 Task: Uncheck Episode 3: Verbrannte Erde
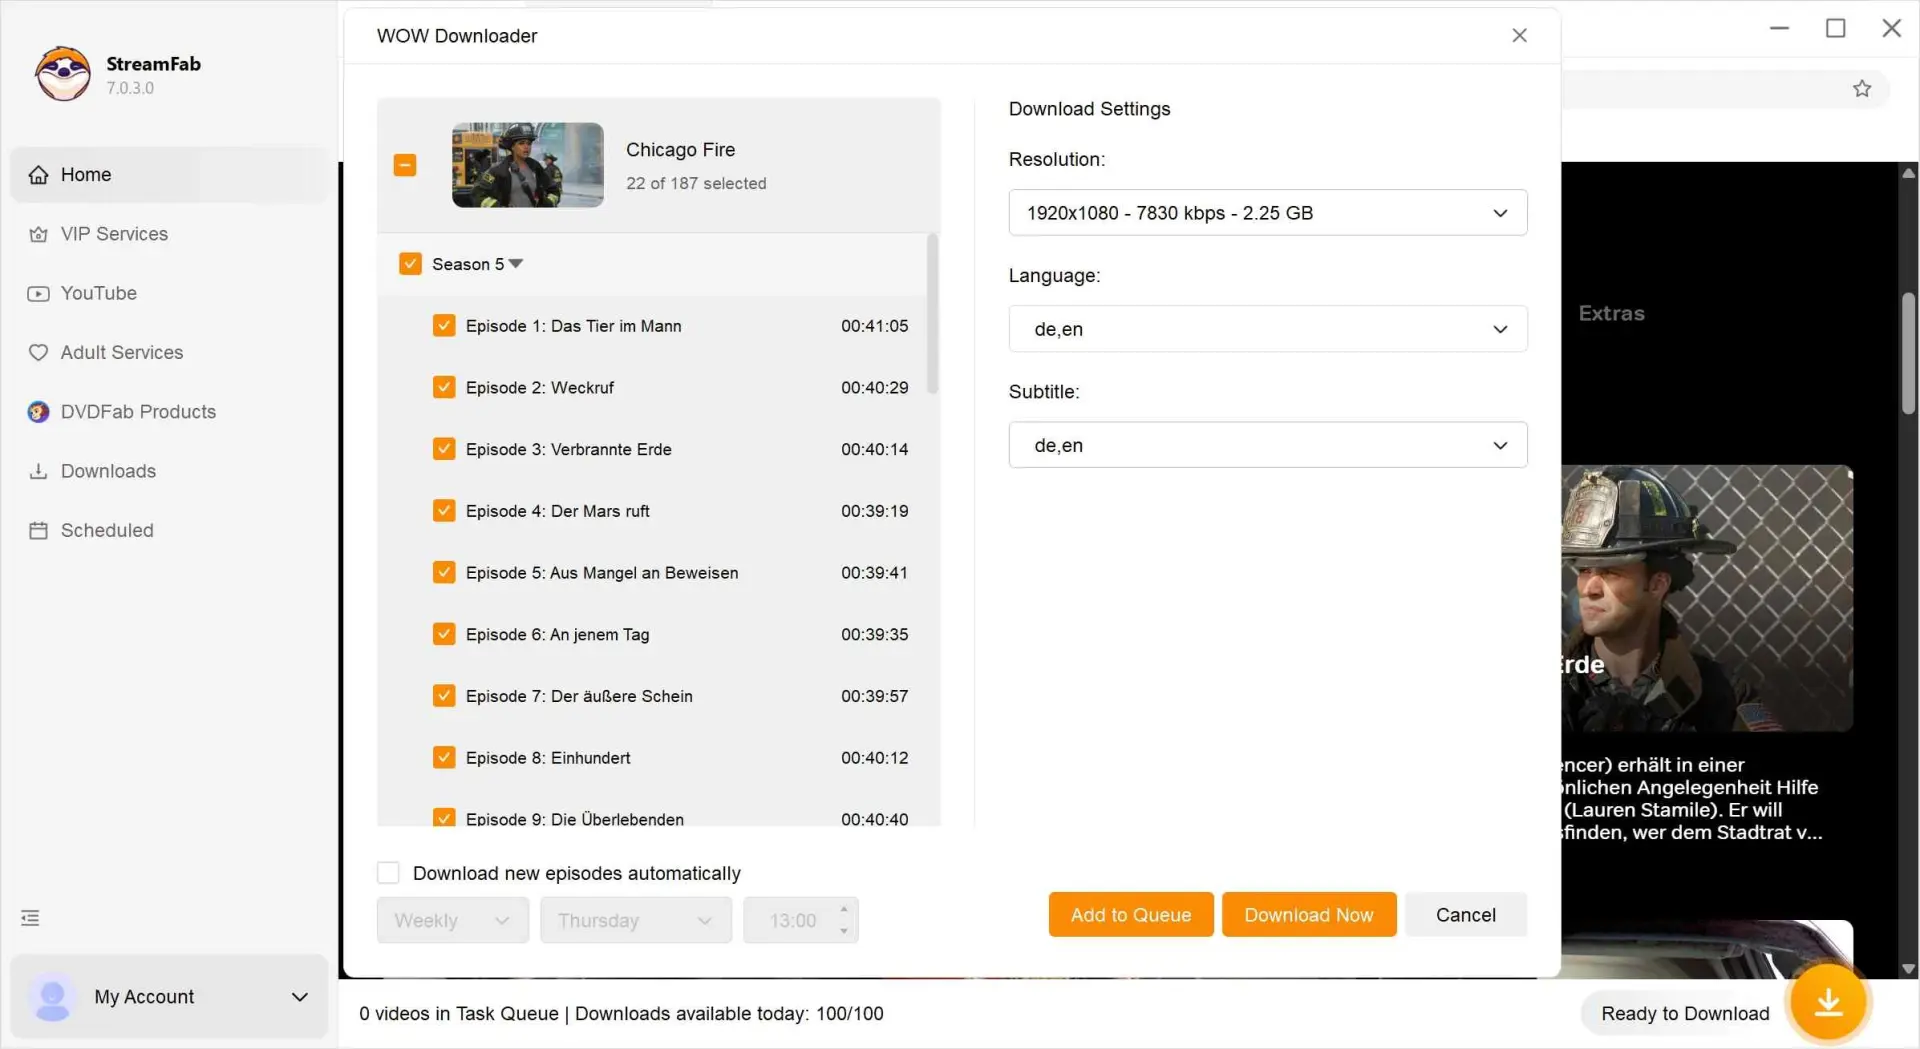(444, 450)
